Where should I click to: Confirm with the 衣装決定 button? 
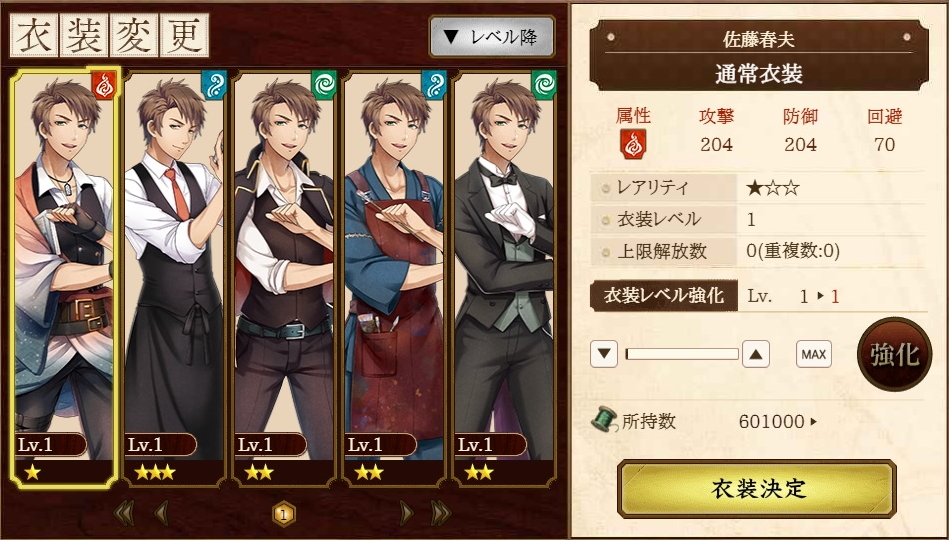tap(757, 489)
